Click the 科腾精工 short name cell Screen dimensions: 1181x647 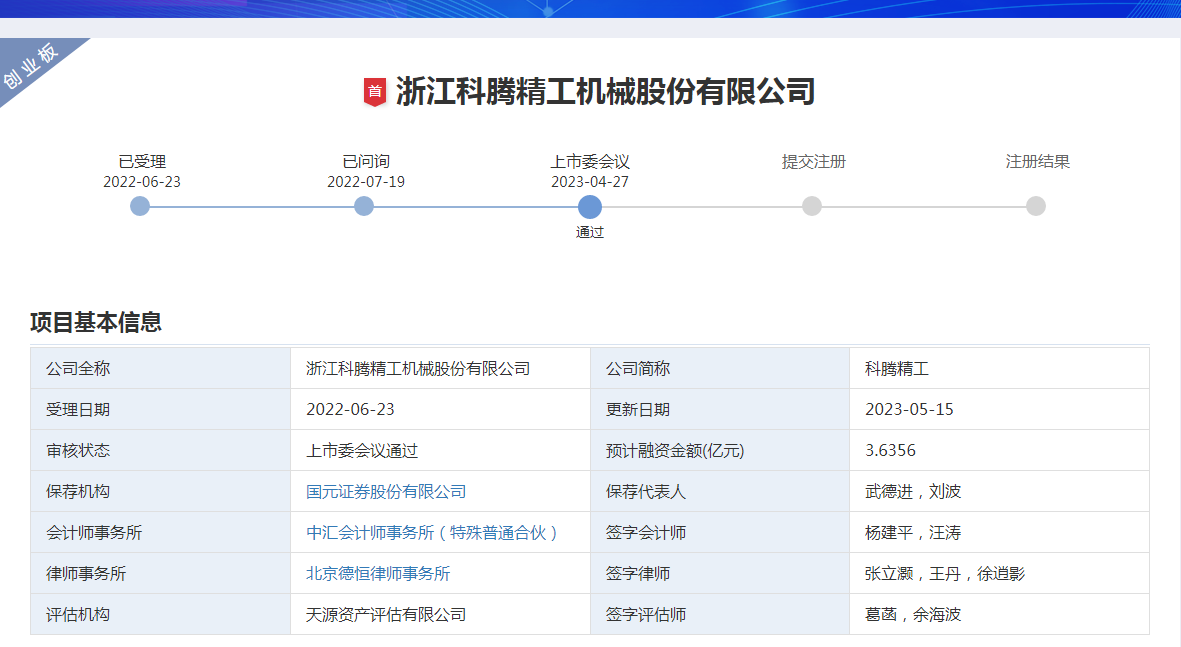coord(999,368)
